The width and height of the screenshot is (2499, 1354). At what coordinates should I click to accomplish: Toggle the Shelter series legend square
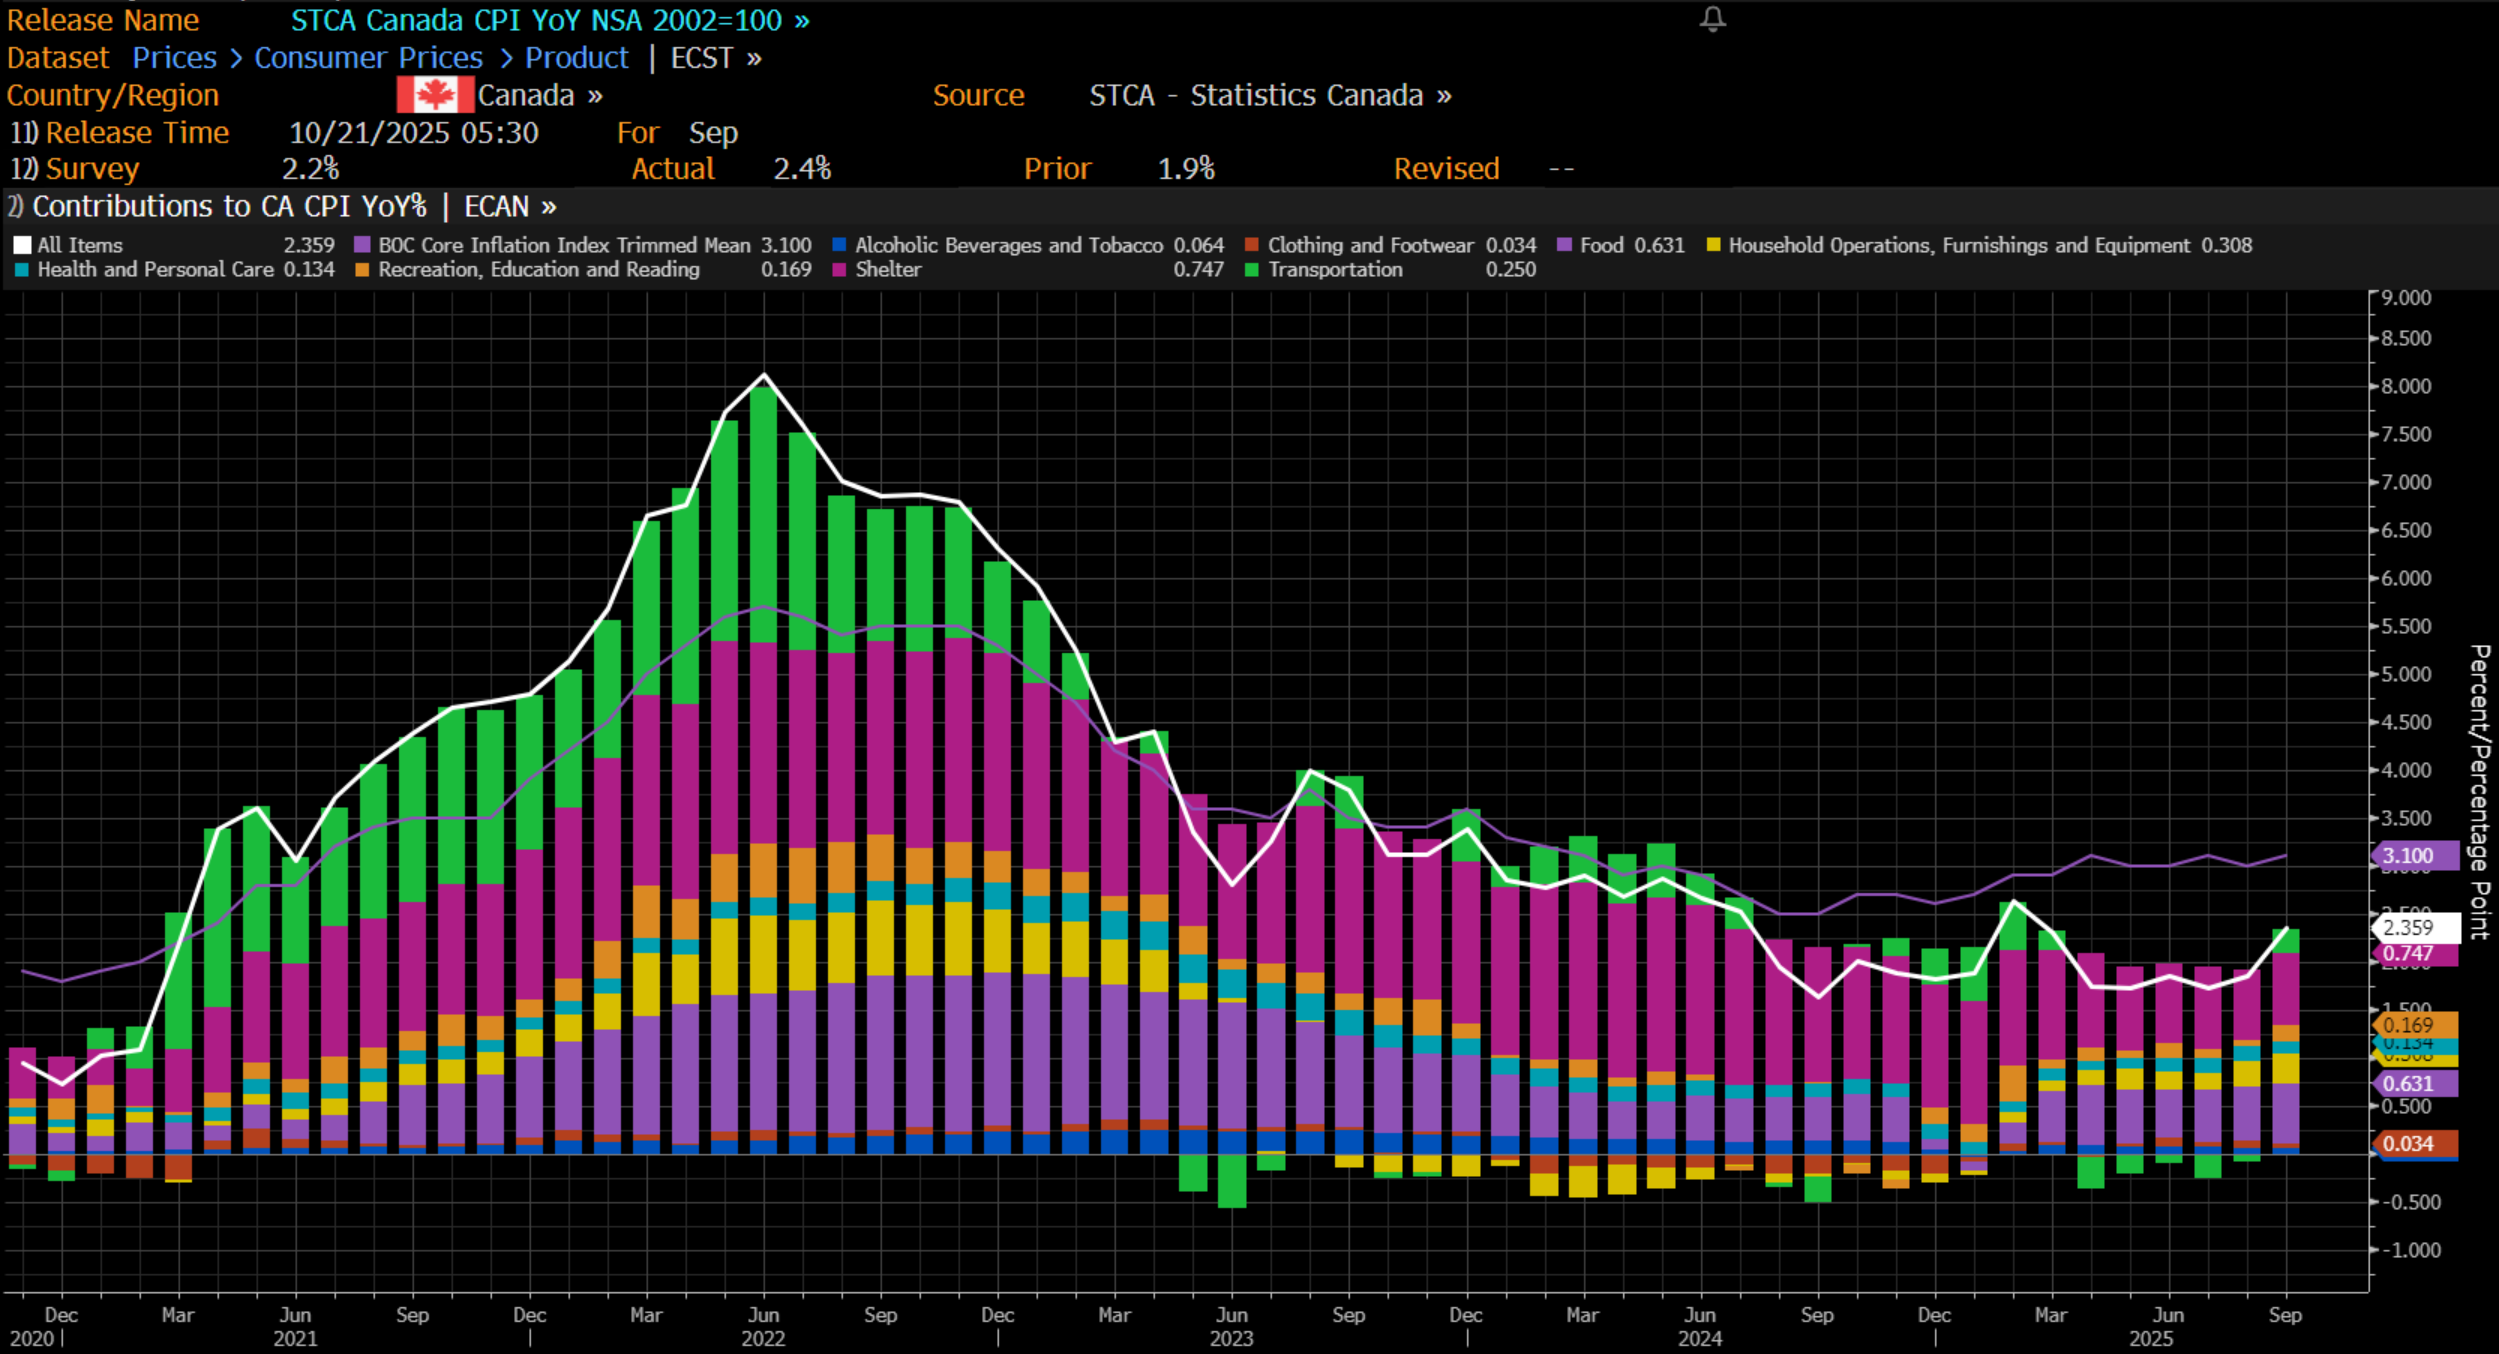coord(839,270)
